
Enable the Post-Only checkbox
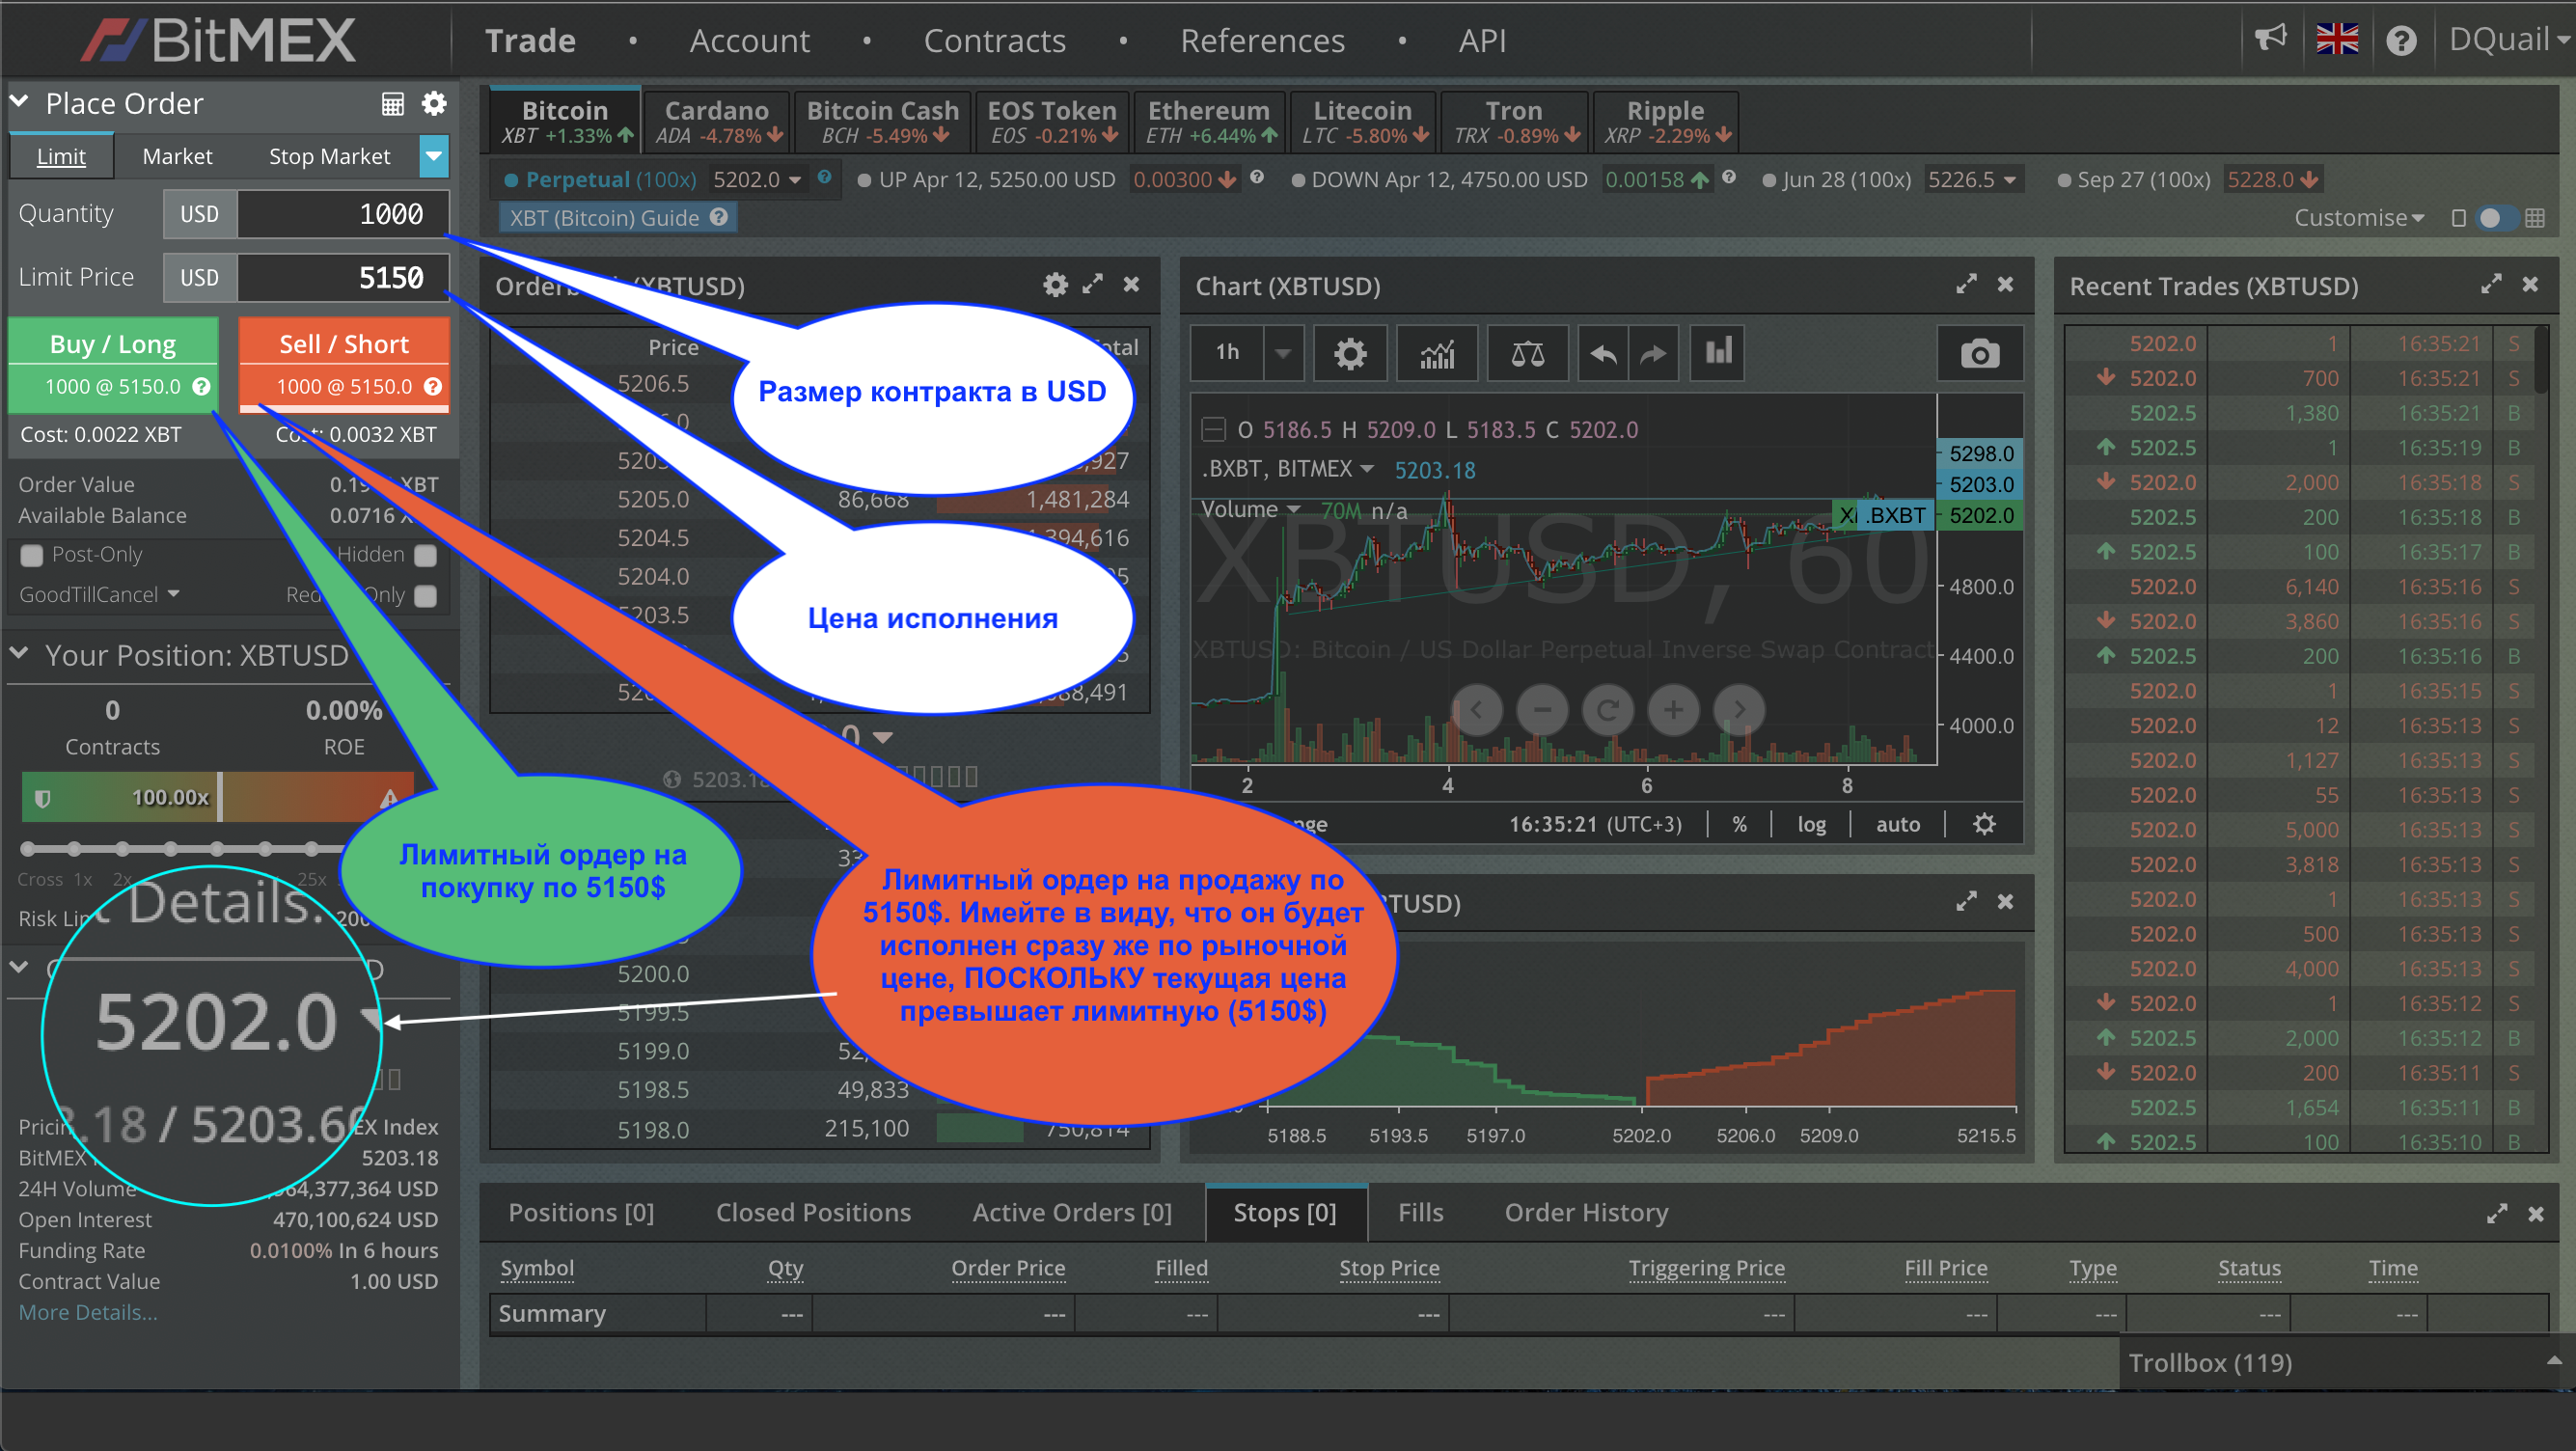32,555
